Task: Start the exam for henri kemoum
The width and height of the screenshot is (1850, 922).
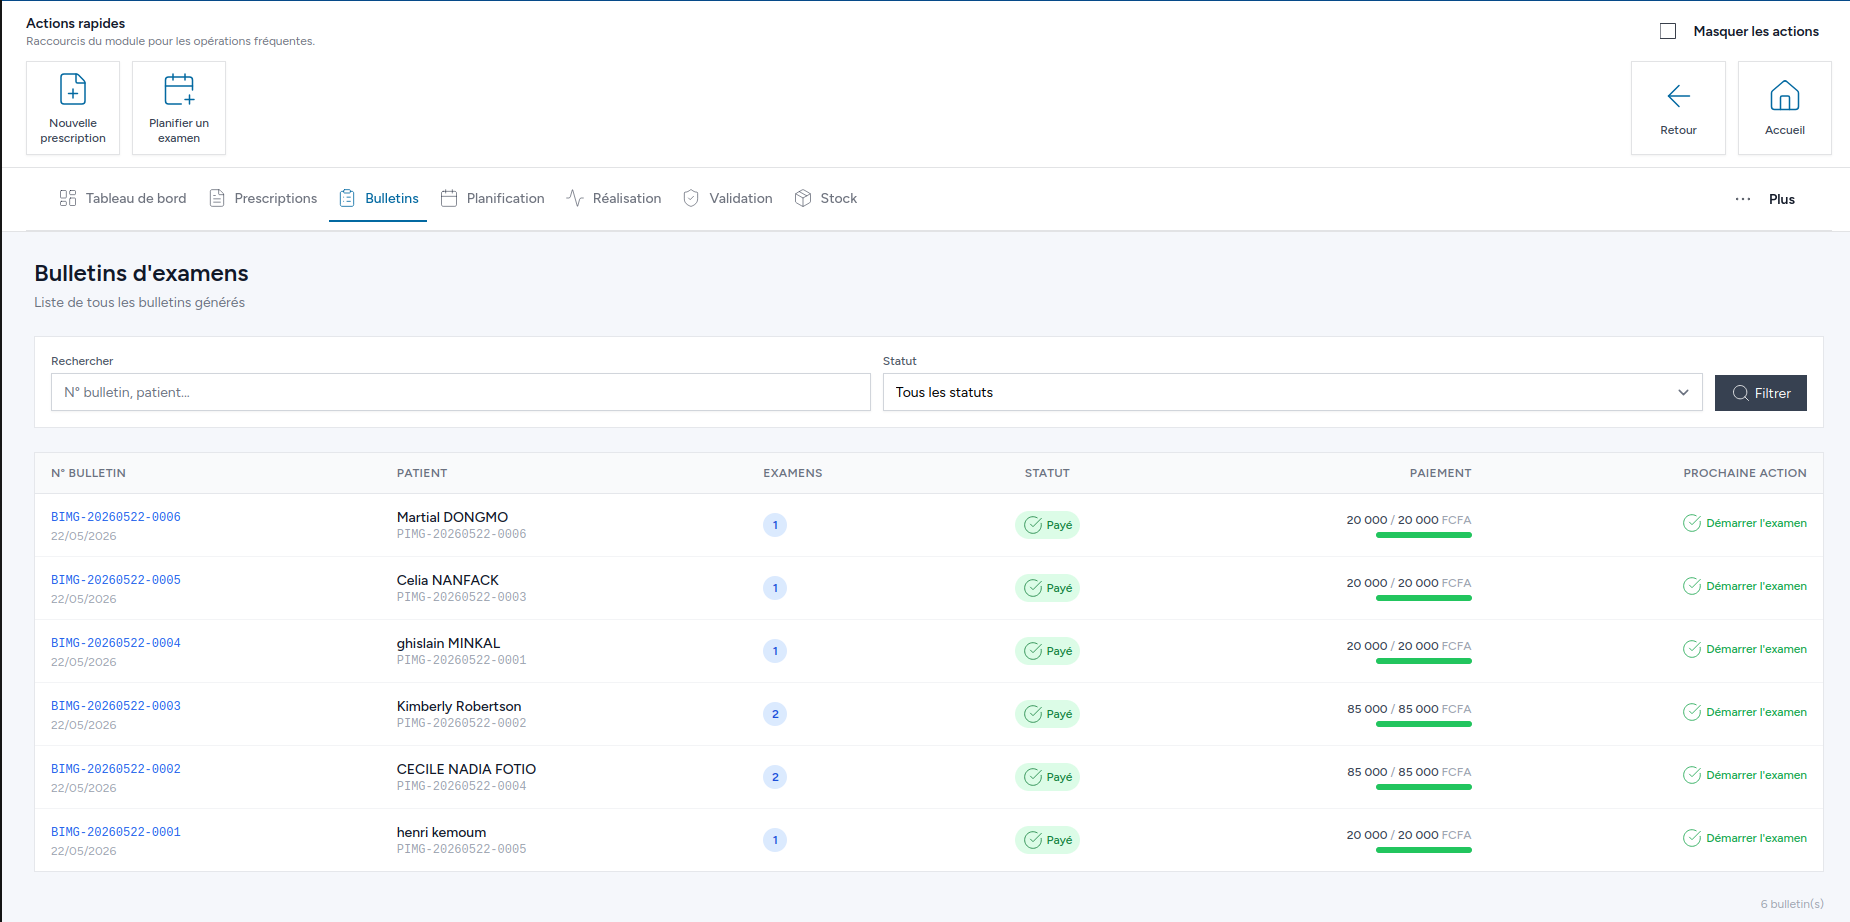Action: tap(1745, 838)
